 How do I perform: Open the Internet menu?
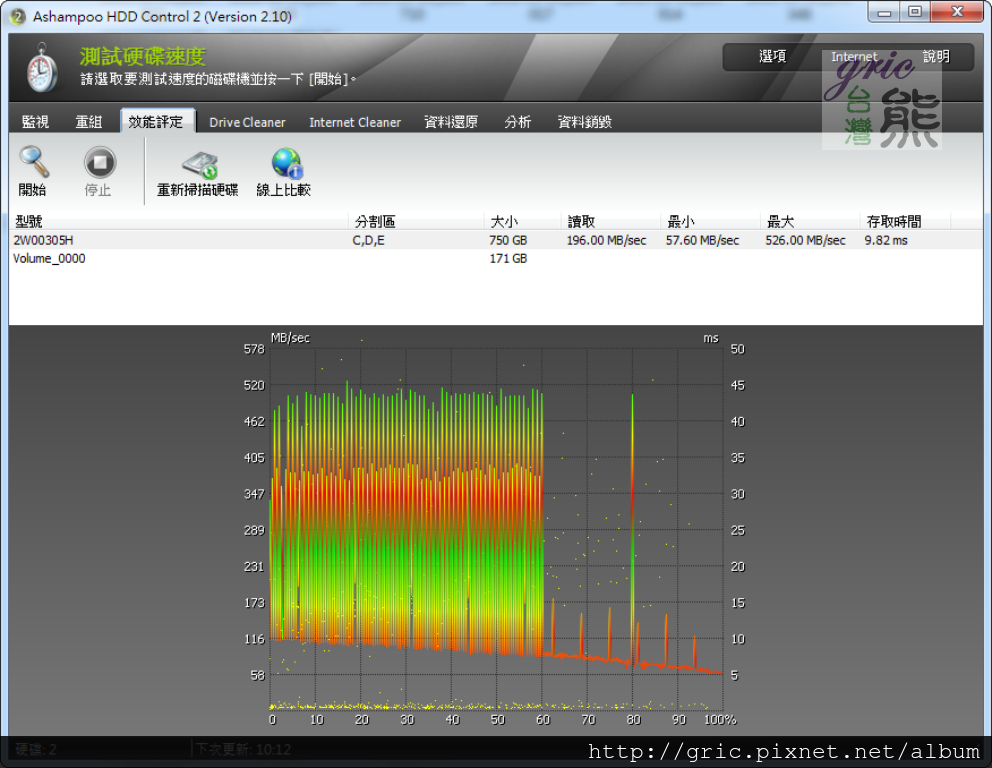(x=854, y=57)
